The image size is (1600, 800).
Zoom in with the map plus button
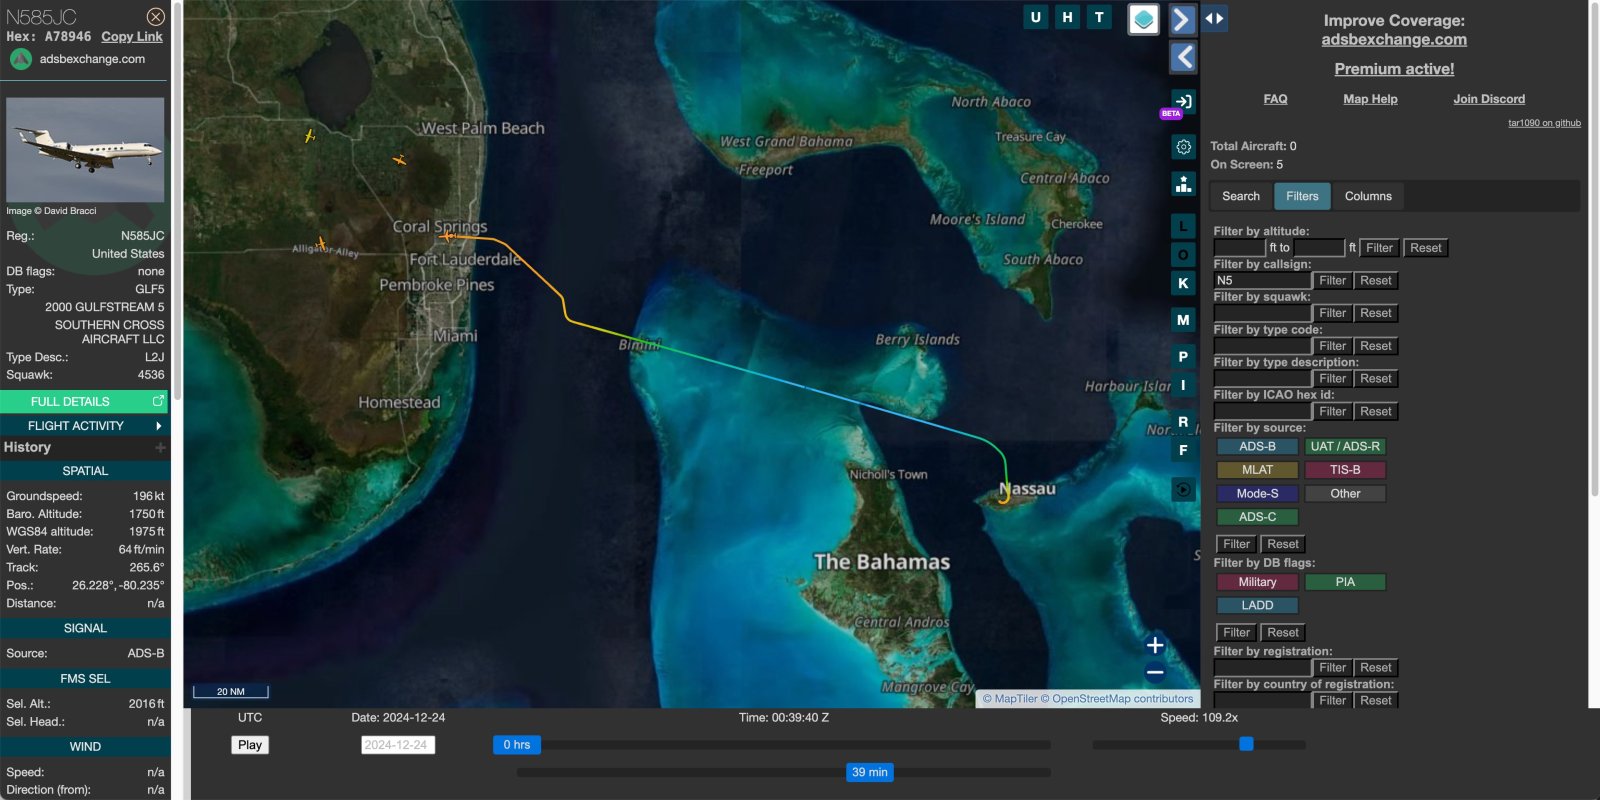(1155, 645)
